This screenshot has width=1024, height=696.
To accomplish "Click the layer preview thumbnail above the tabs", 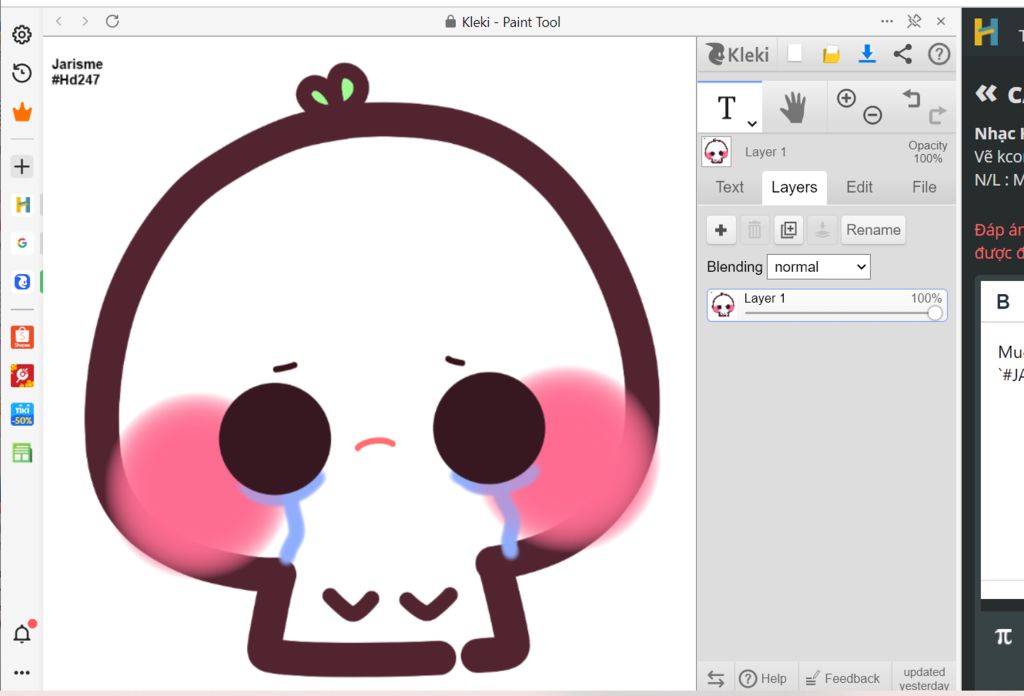I will 716,151.
